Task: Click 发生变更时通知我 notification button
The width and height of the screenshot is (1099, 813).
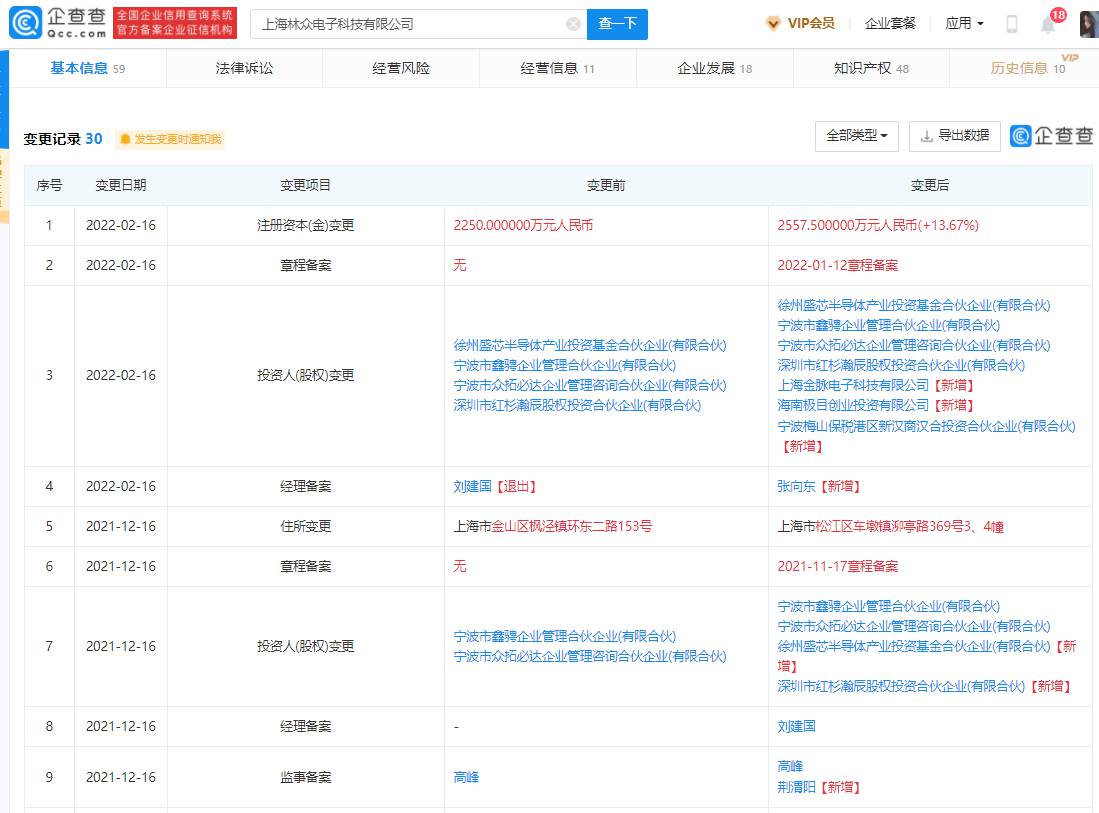Action: [x=170, y=139]
